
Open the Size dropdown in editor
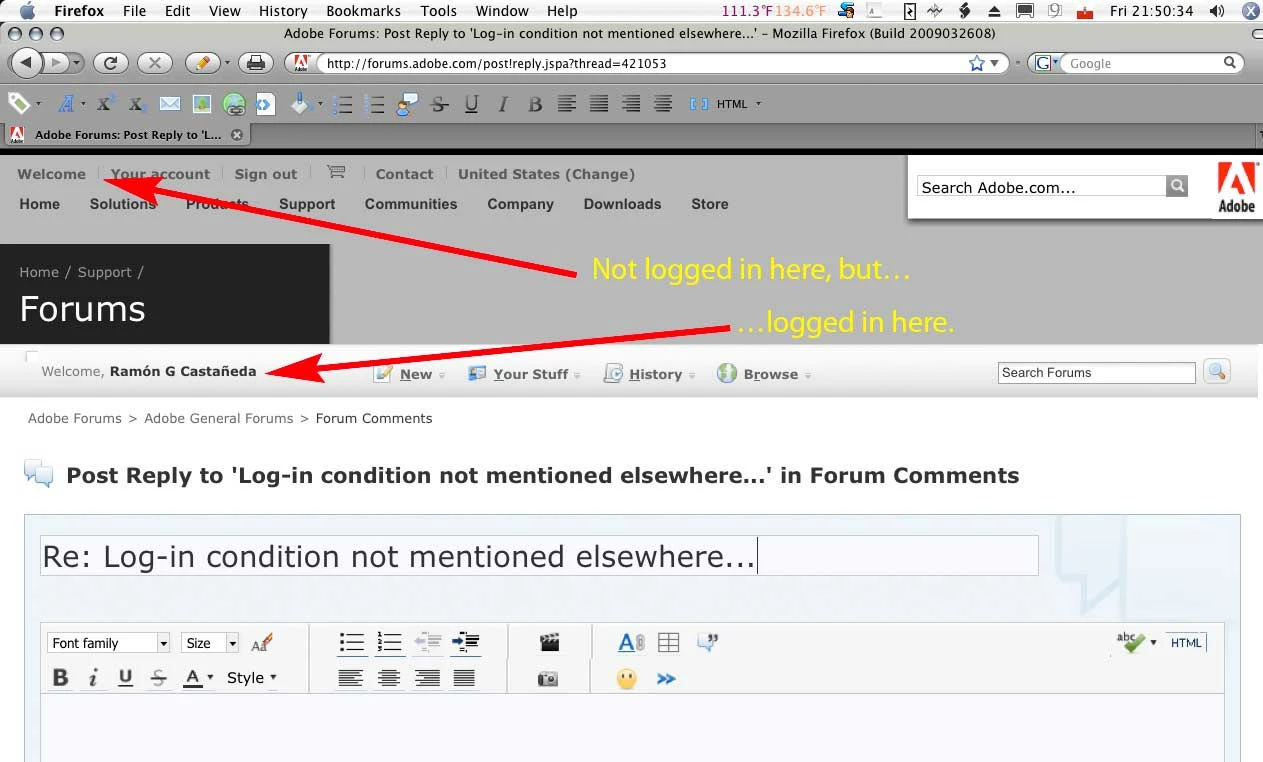pos(210,643)
